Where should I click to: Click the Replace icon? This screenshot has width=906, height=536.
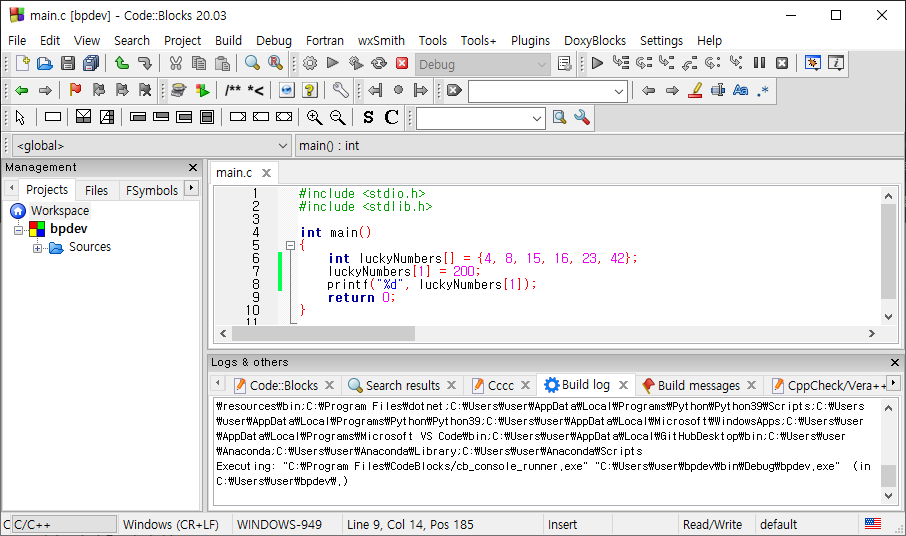[x=275, y=63]
